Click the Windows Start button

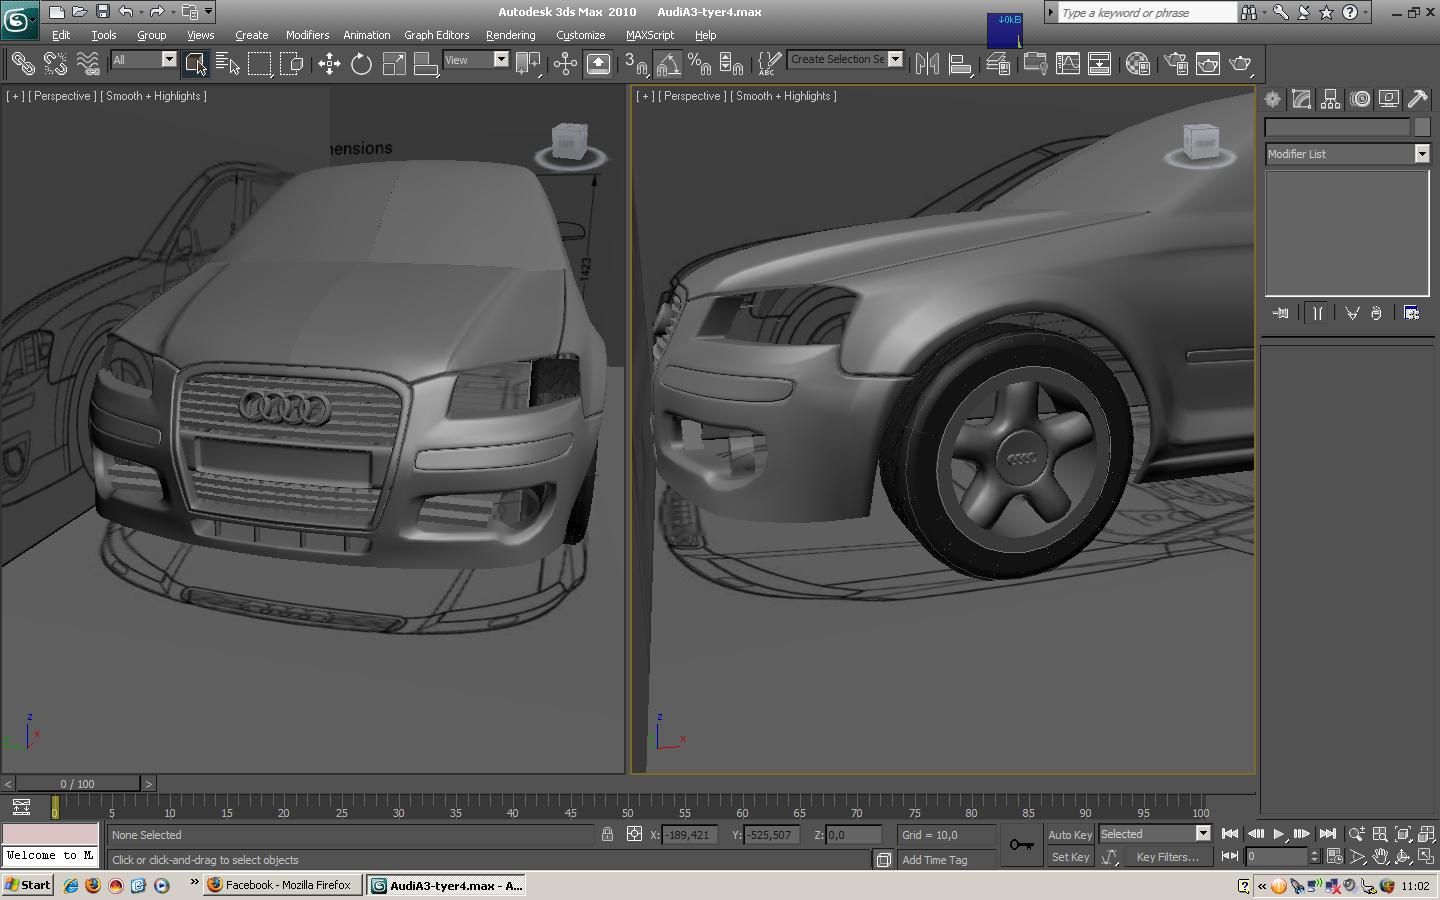tap(27, 885)
